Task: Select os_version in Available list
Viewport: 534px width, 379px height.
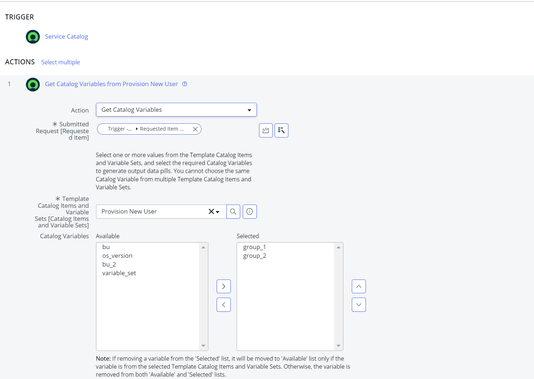Action: 117,256
